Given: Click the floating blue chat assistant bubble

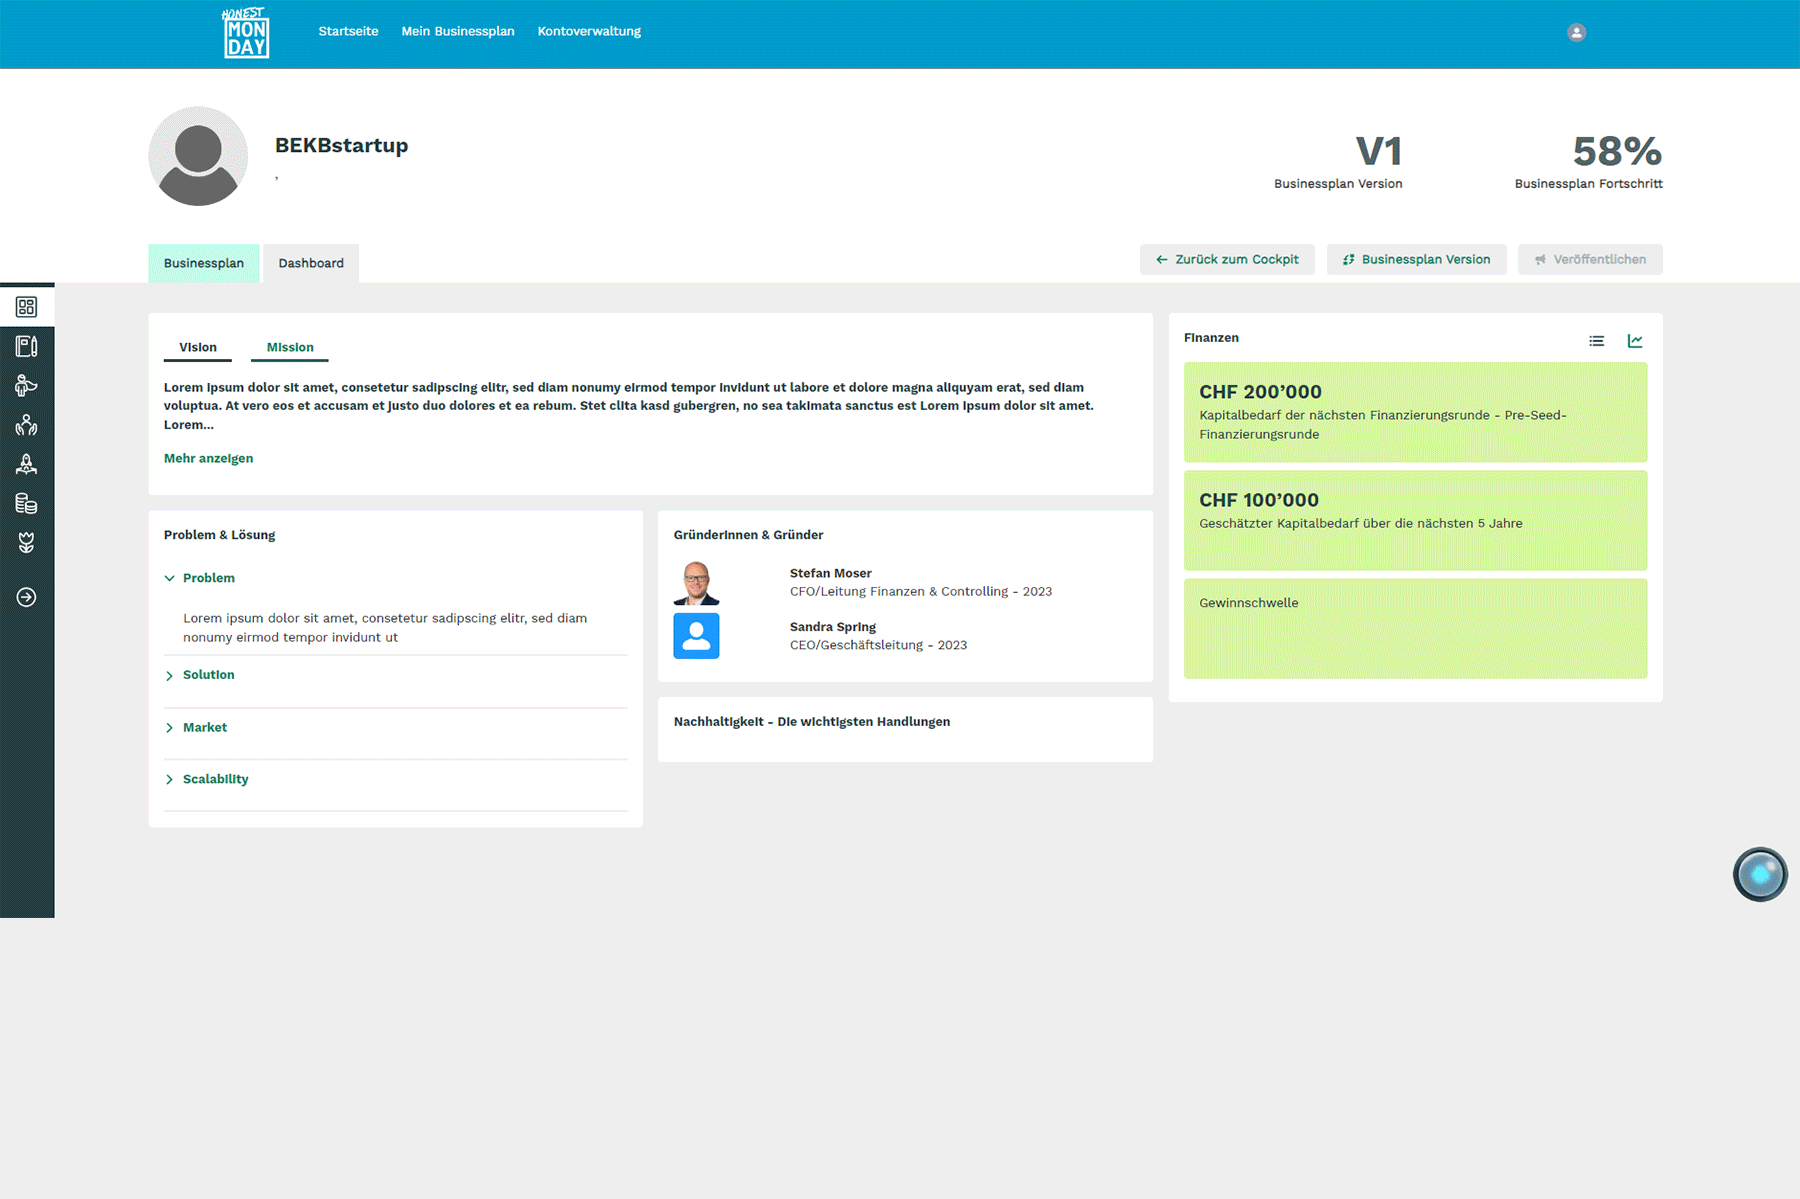Looking at the screenshot, I should (1759, 875).
